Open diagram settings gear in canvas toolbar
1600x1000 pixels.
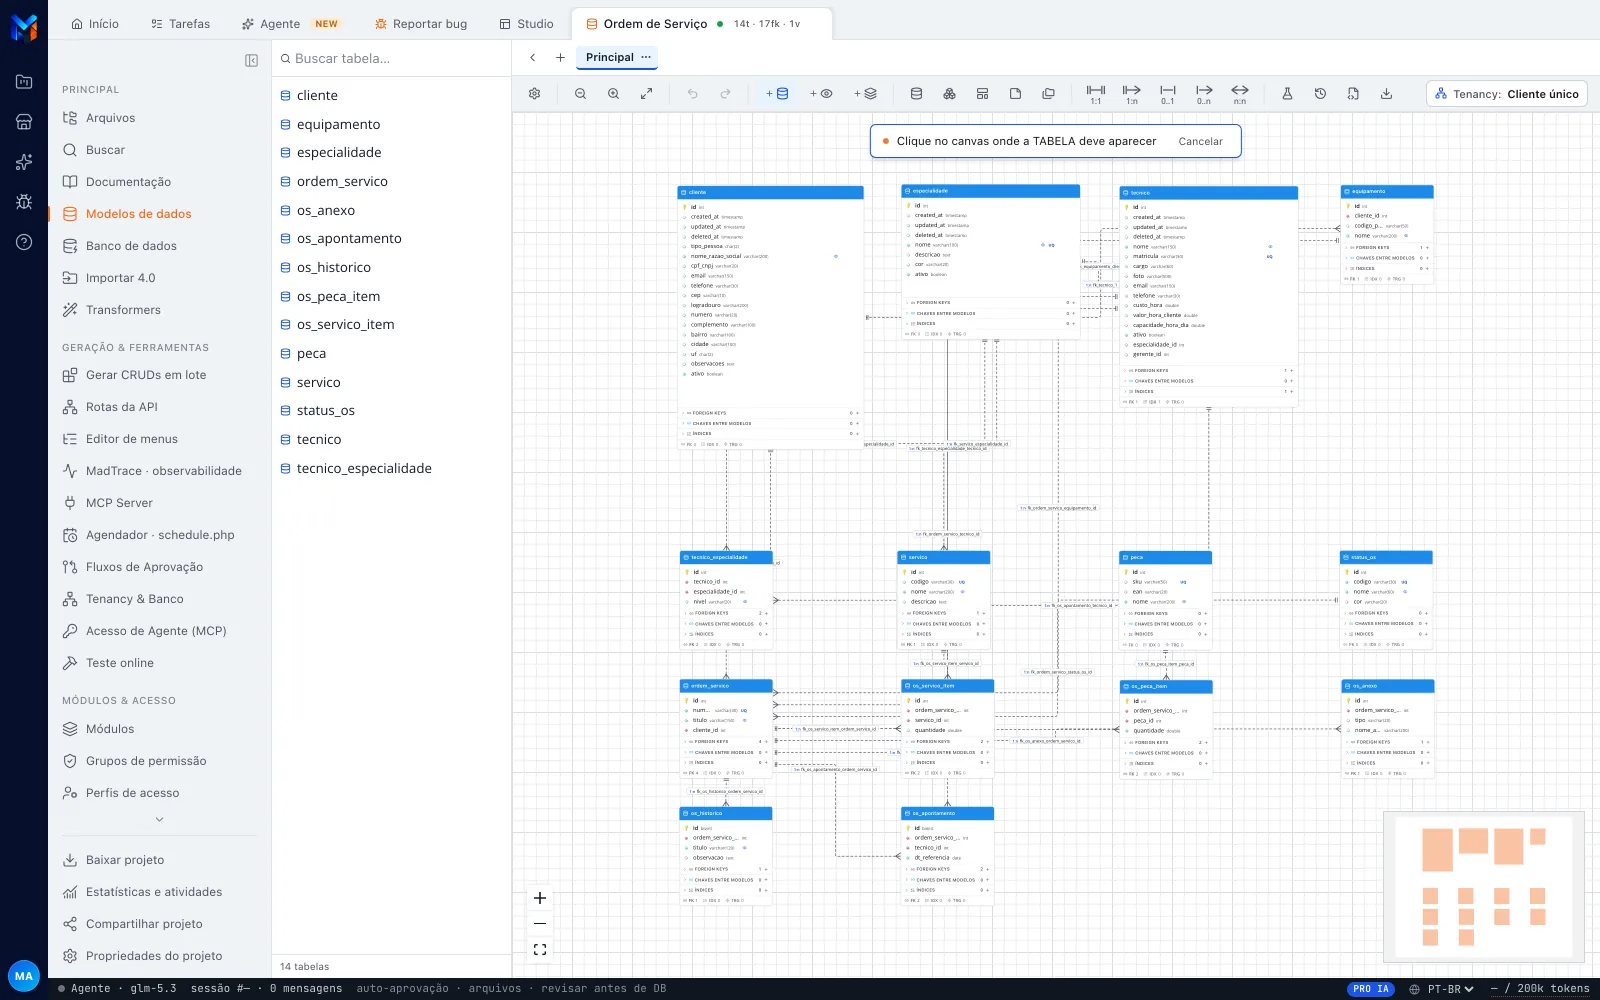pos(535,94)
